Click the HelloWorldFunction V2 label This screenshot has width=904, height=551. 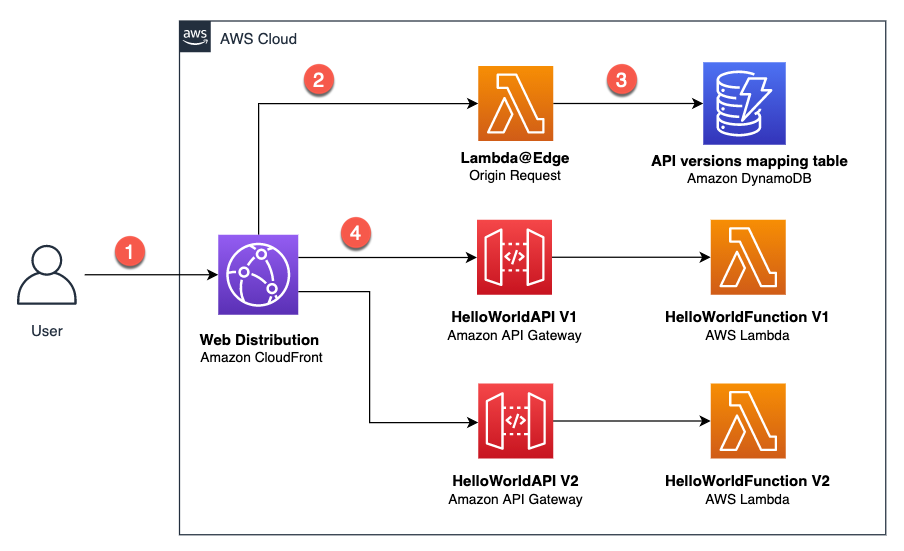point(747,481)
